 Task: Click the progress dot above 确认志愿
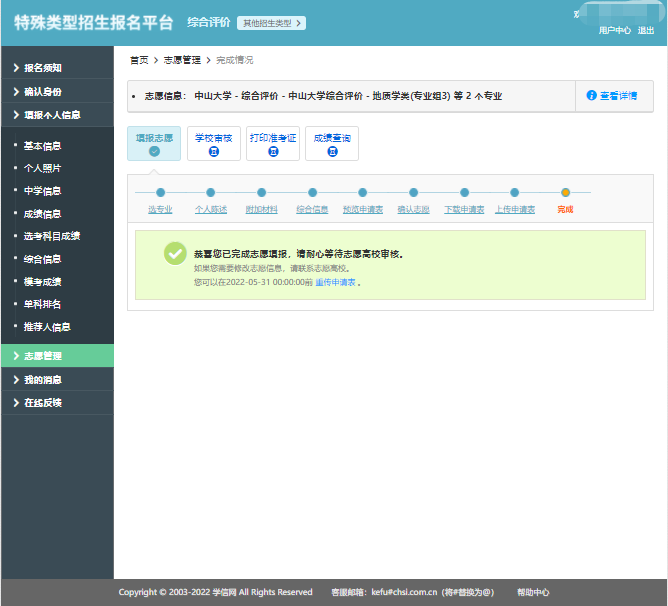413,193
